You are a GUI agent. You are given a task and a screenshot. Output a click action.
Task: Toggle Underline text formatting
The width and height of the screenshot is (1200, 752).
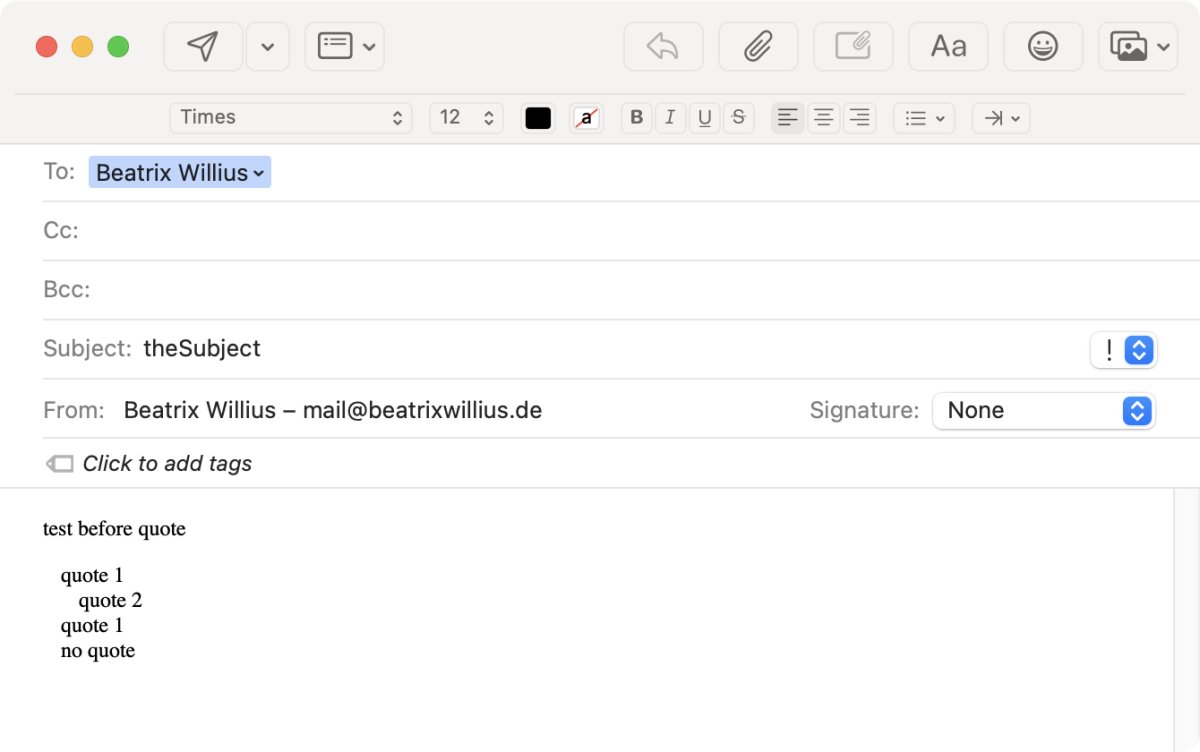click(x=704, y=118)
